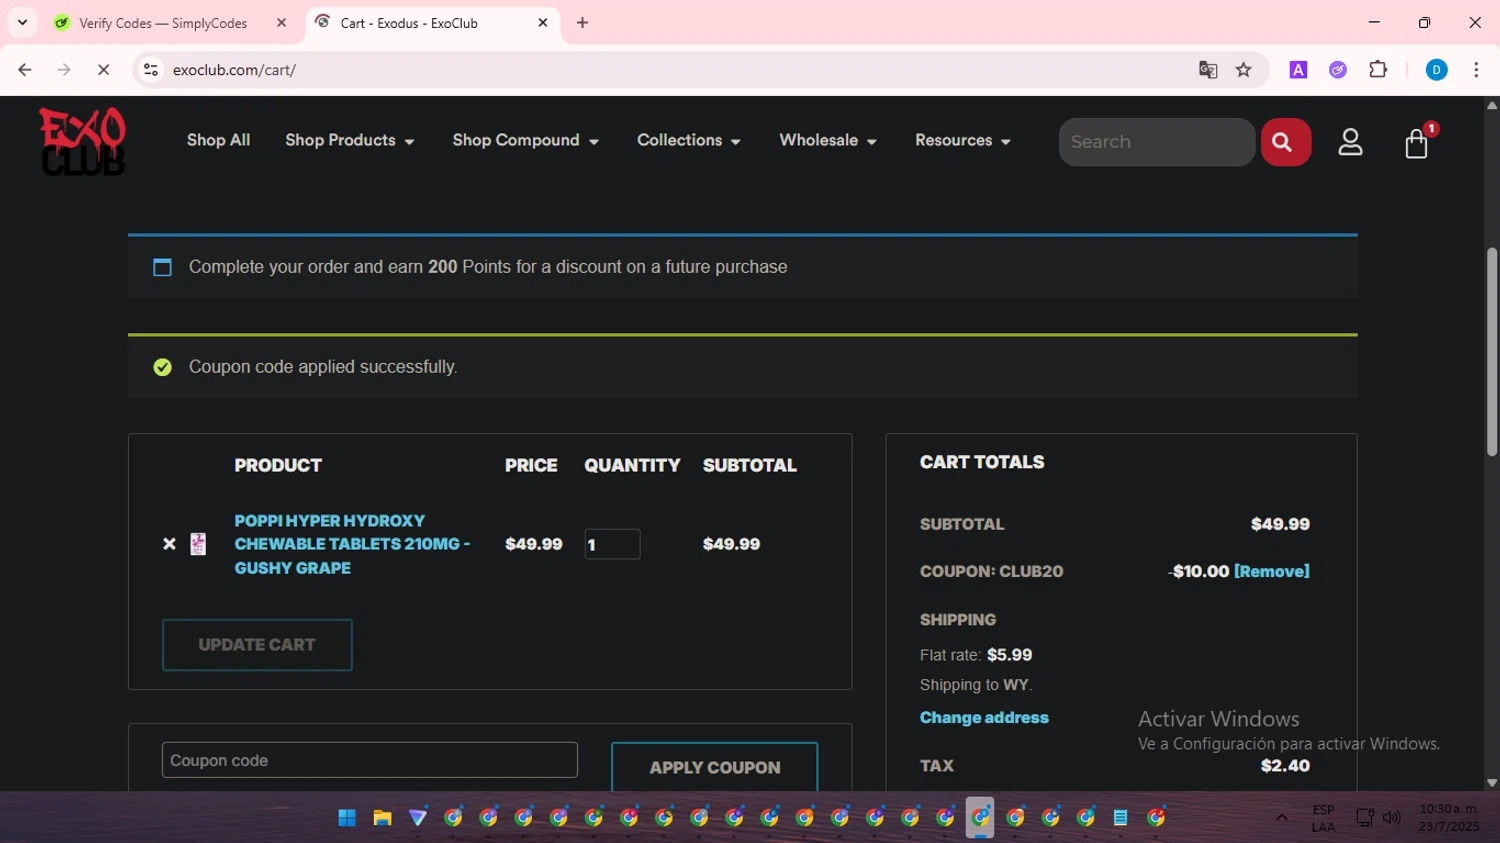Click scrollbar down arrow
This screenshot has height=843, width=1500.
click(x=1492, y=783)
